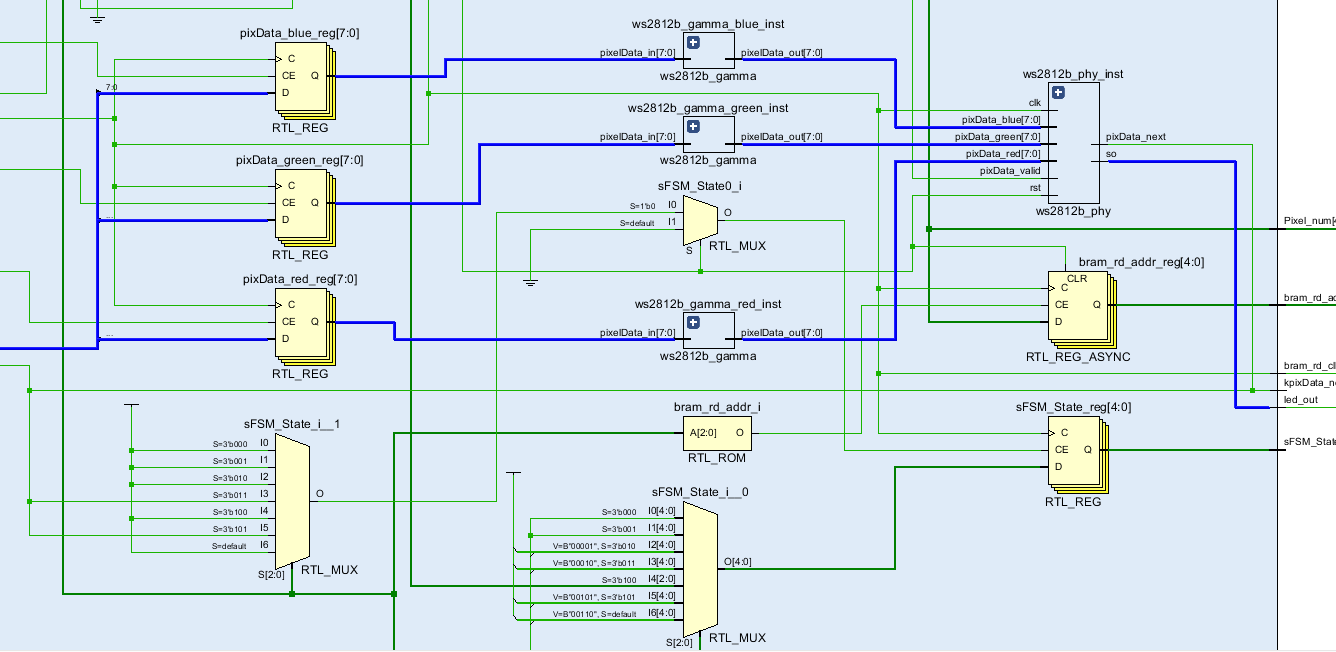Click the pixelData_out[7:0] pin of blue gamma
Screen dimensions: 1336x652
(781, 53)
